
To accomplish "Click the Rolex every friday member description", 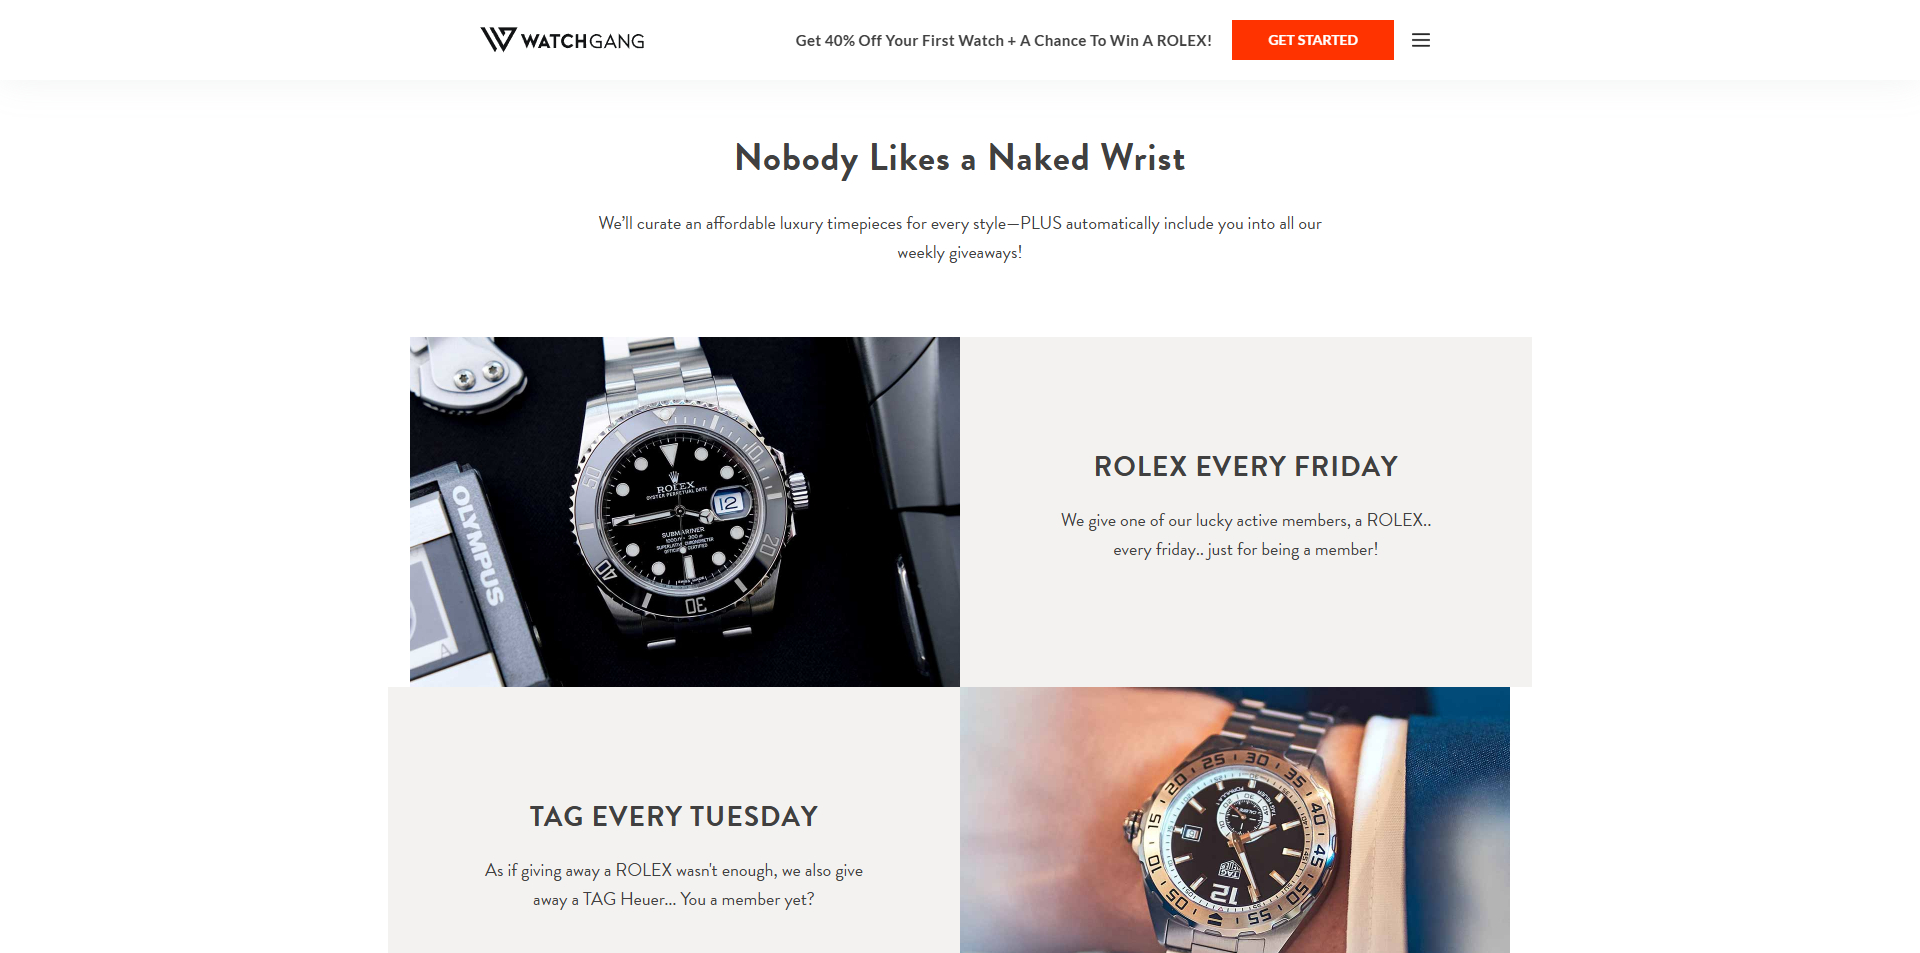I will click(x=1245, y=535).
